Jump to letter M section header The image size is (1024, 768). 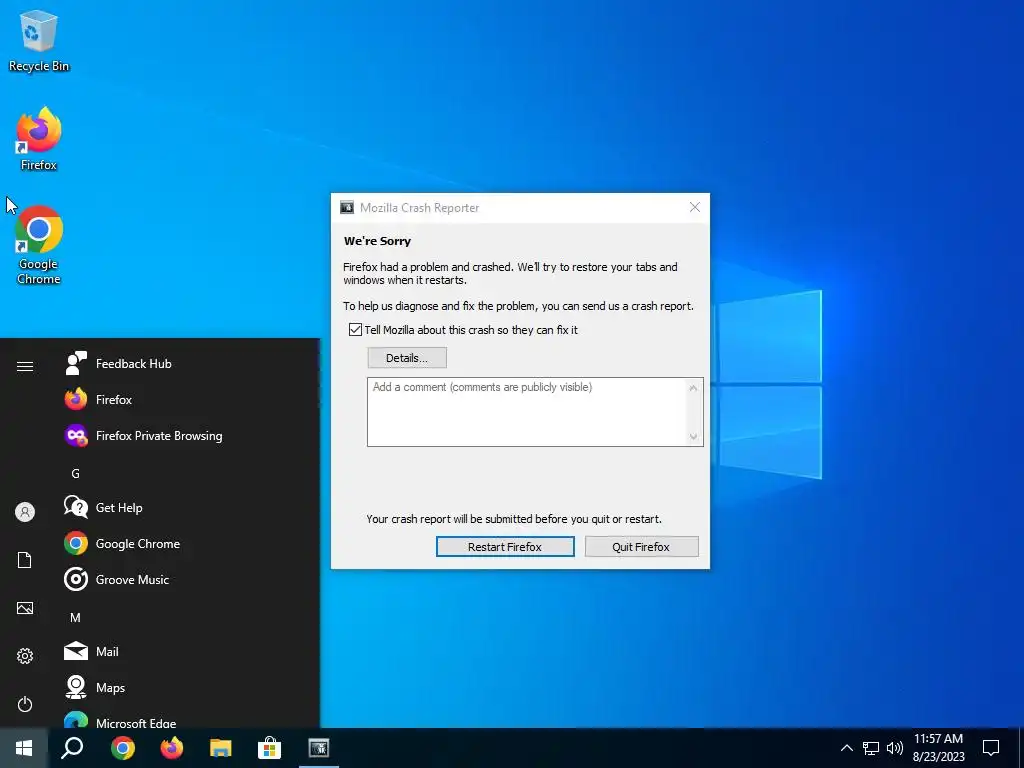[x=75, y=617]
